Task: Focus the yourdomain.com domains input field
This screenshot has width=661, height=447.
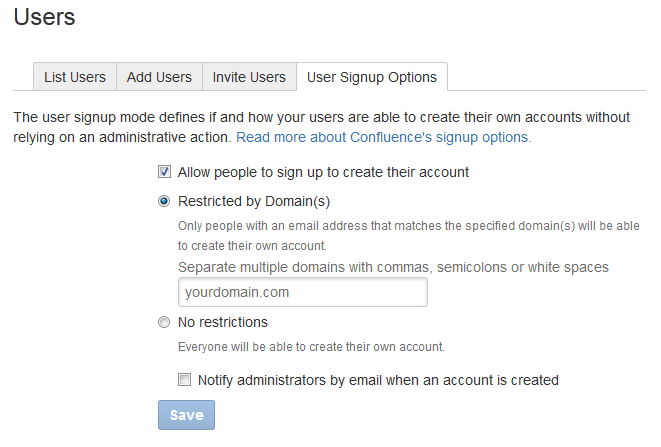Action: pos(303,293)
